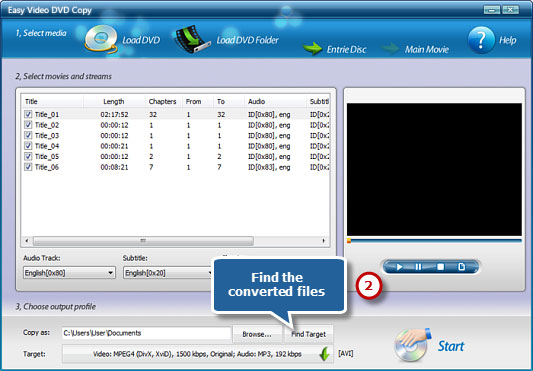The height and width of the screenshot is (371, 533).
Task: Click the Chapters column header
Action: tap(163, 101)
